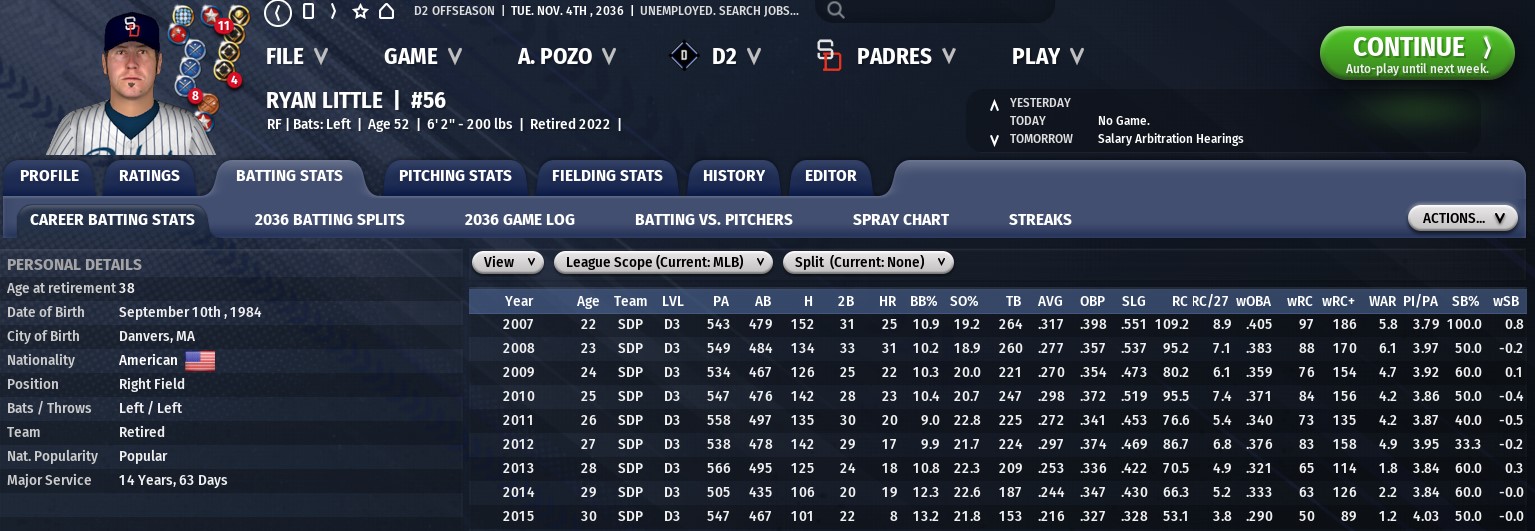The image size is (1535, 531).
Task: Open the Split dropdown
Action: [x=868, y=262]
